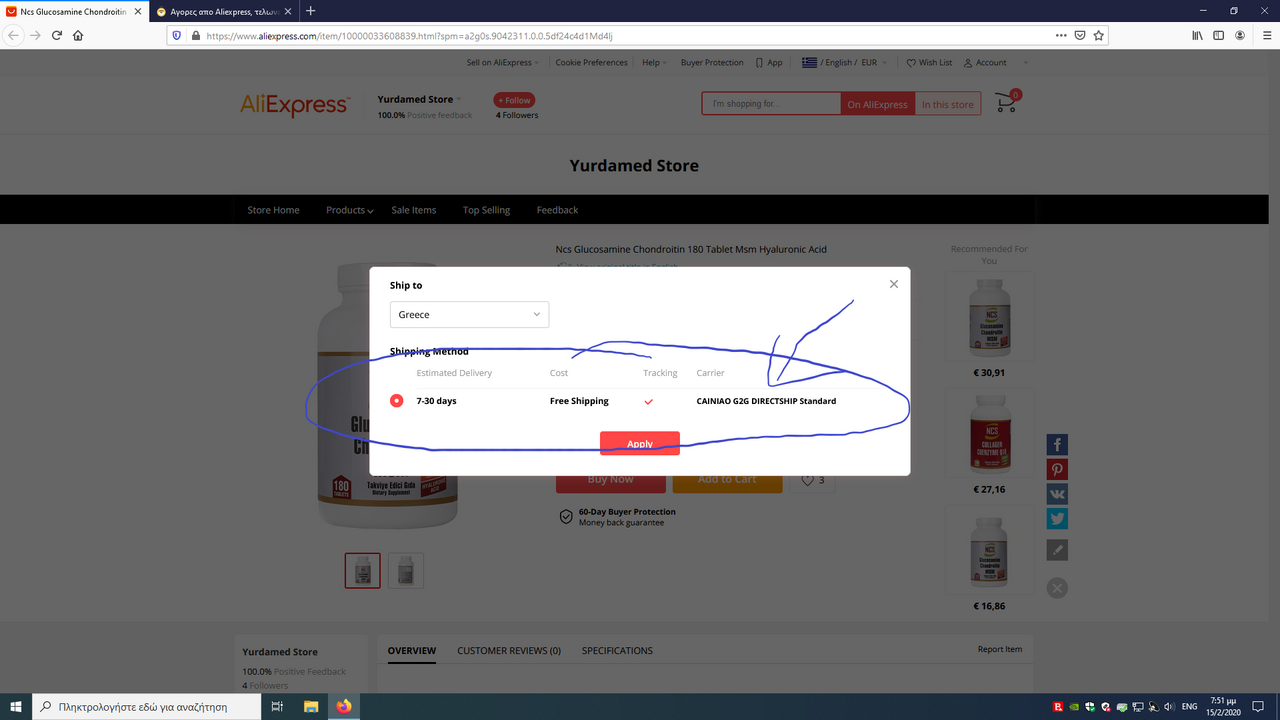1280x720 pixels.
Task: Open Wish List
Action: 929,62
